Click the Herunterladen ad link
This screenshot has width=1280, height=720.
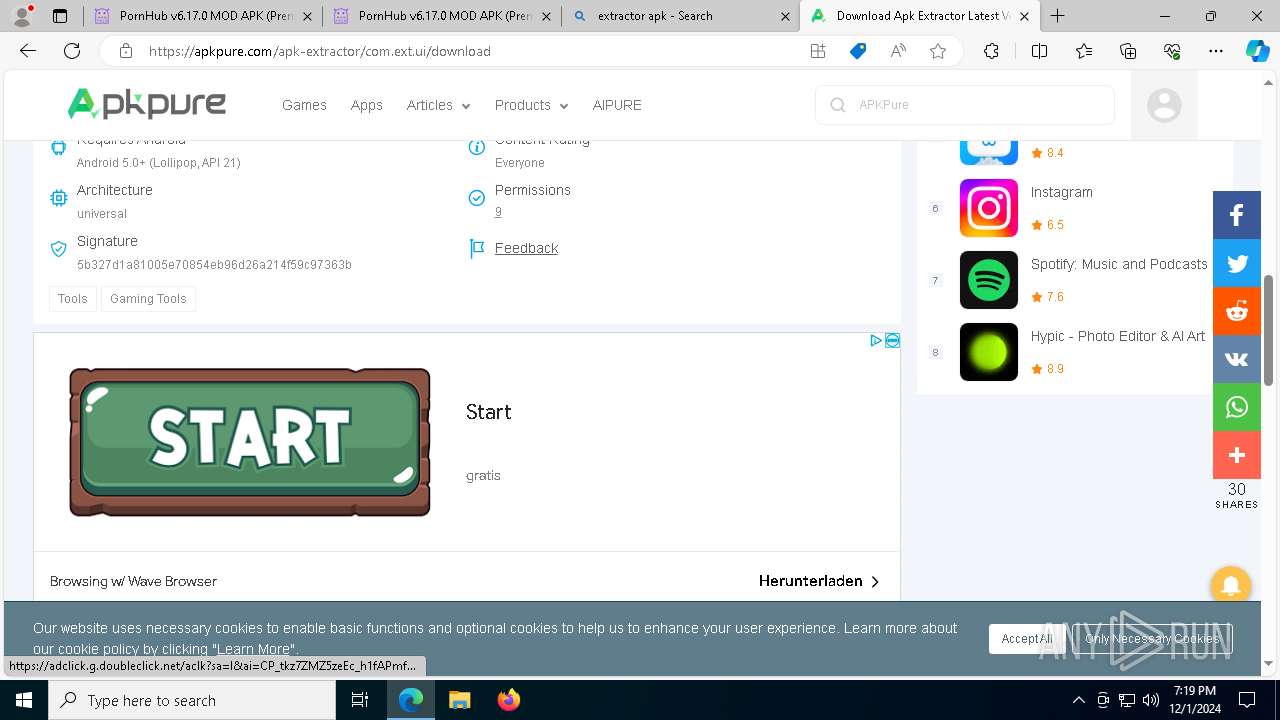coord(819,581)
